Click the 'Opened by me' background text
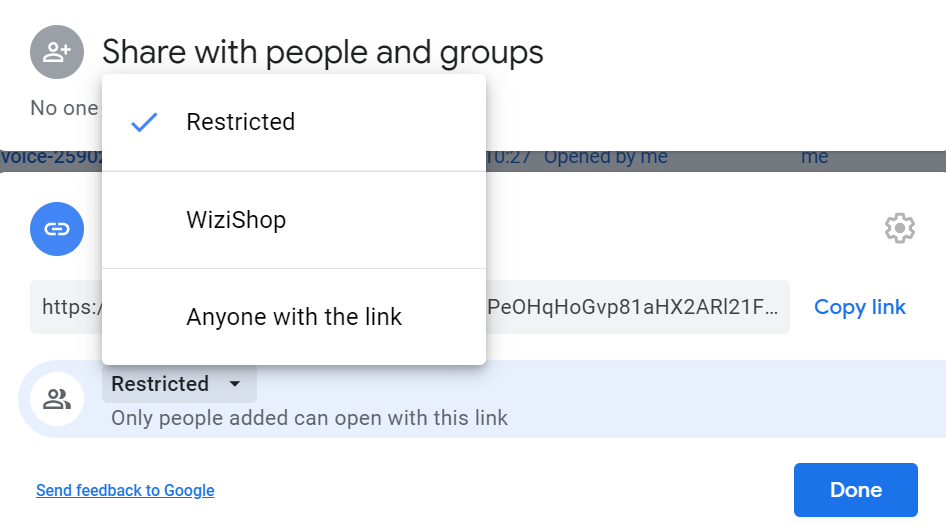This screenshot has height=524, width=946. (x=606, y=157)
